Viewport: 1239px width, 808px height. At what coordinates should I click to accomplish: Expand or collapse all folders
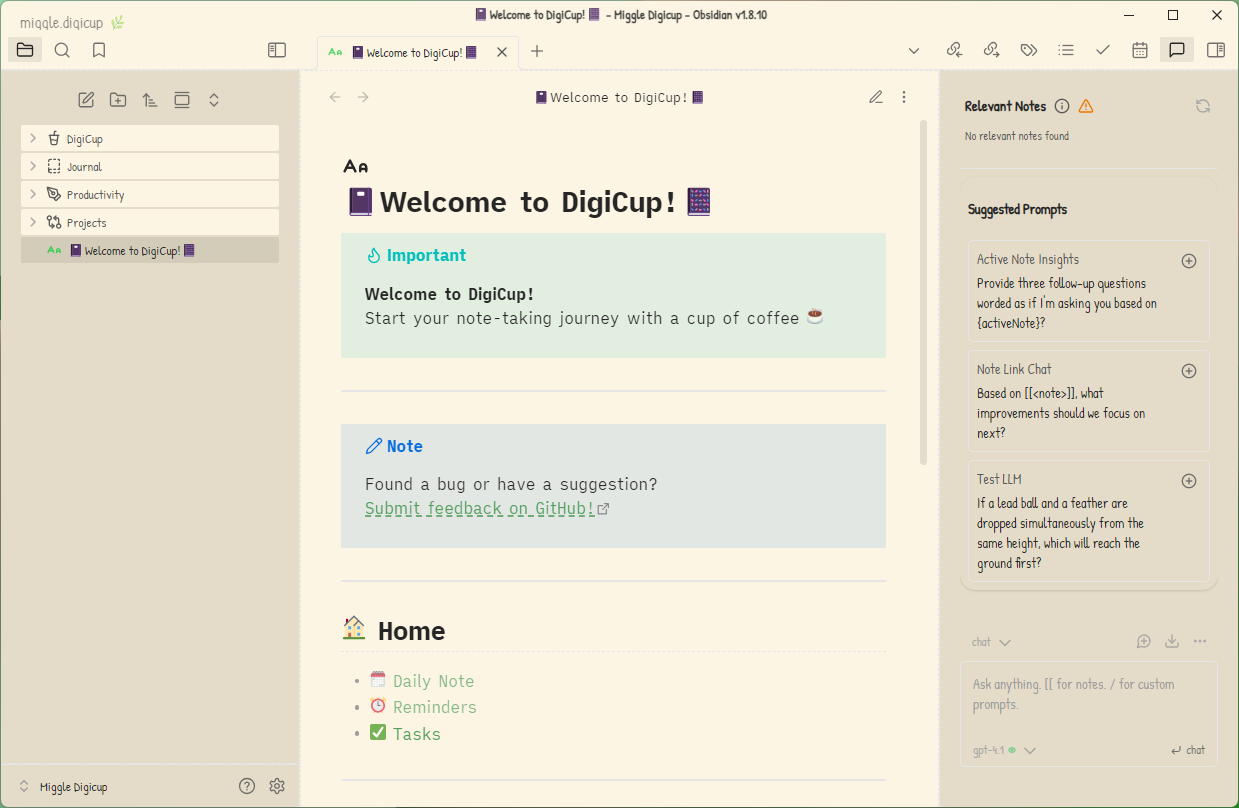(214, 99)
